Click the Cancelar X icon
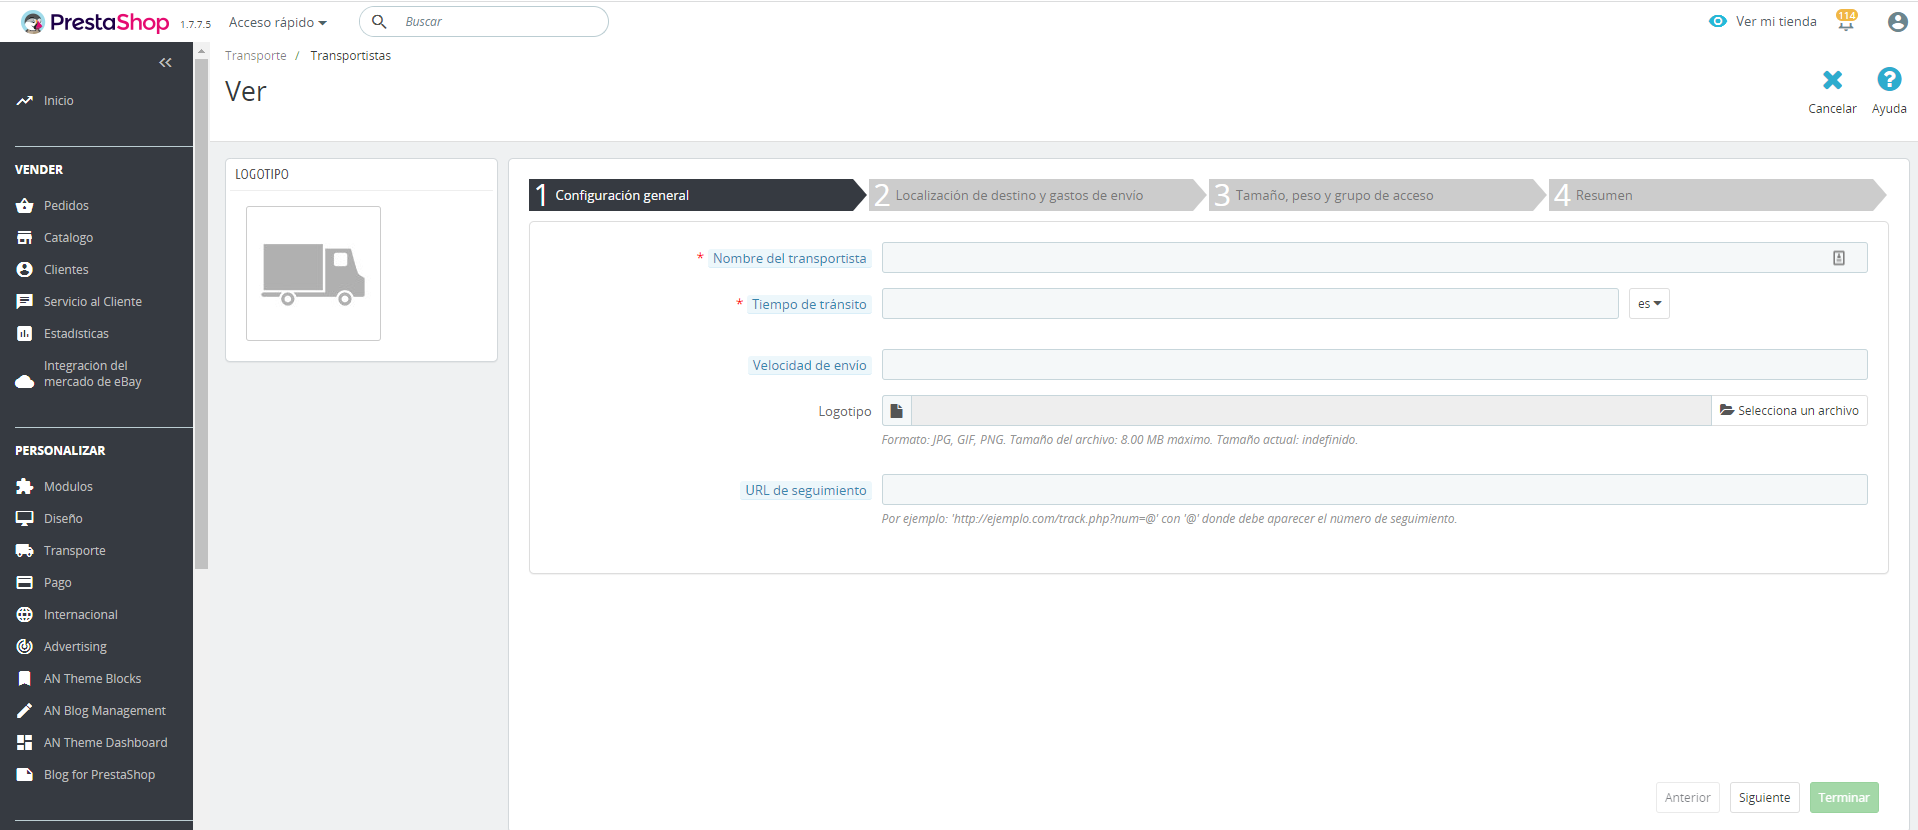The width and height of the screenshot is (1918, 830). coord(1832,80)
